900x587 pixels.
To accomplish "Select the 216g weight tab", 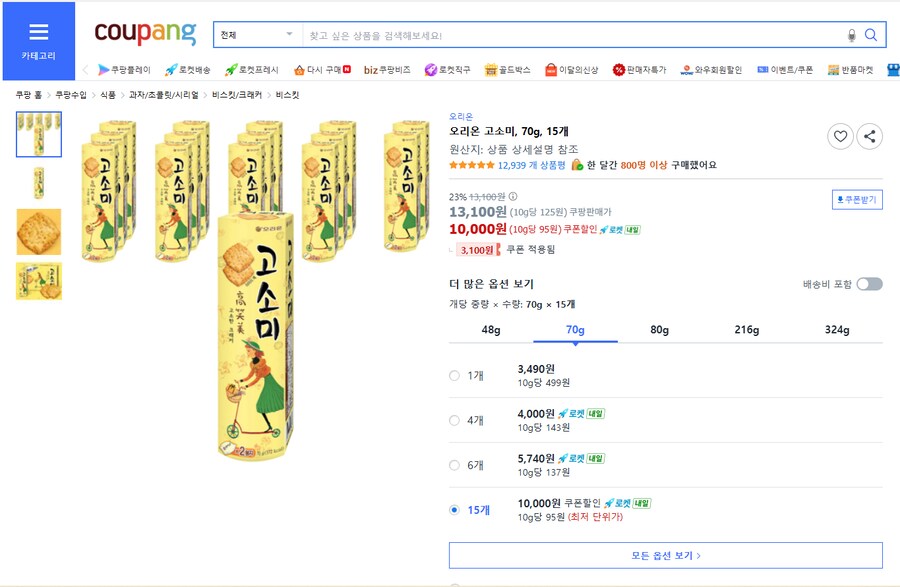I will [x=748, y=329].
